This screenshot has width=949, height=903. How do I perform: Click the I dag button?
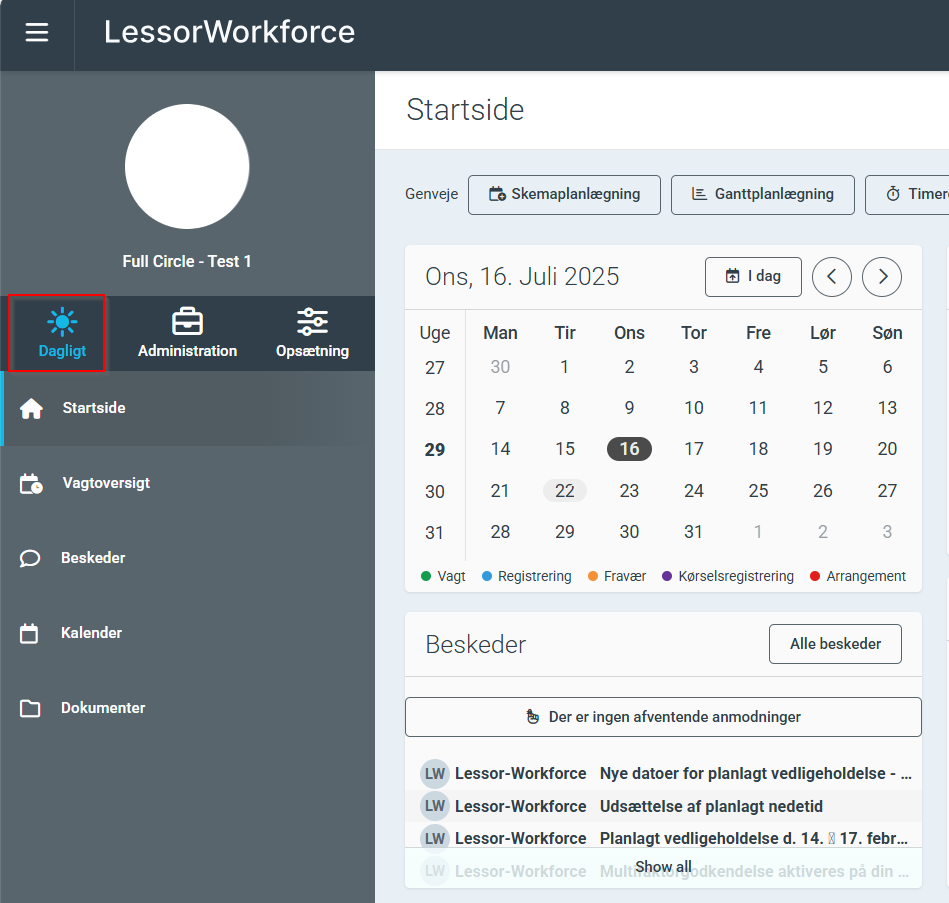(753, 277)
